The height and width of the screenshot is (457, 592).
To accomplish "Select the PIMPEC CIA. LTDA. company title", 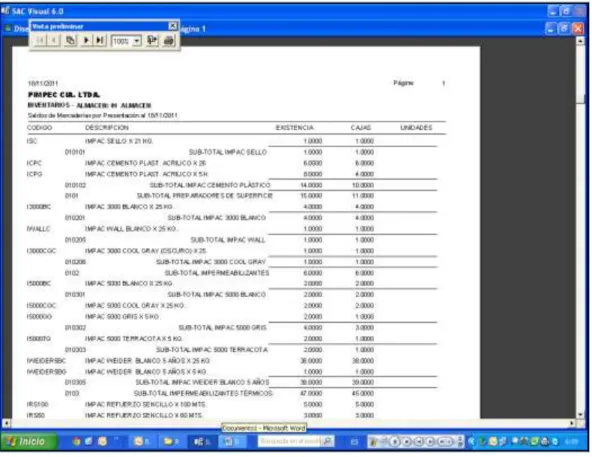I will [64, 95].
